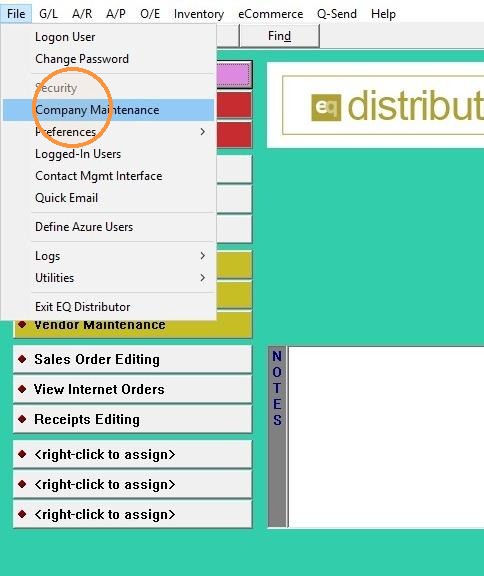Image resolution: width=484 pixels, height=576 pixels.
Task: Open the eCommerce menu
Action: (x=271, y=14)
